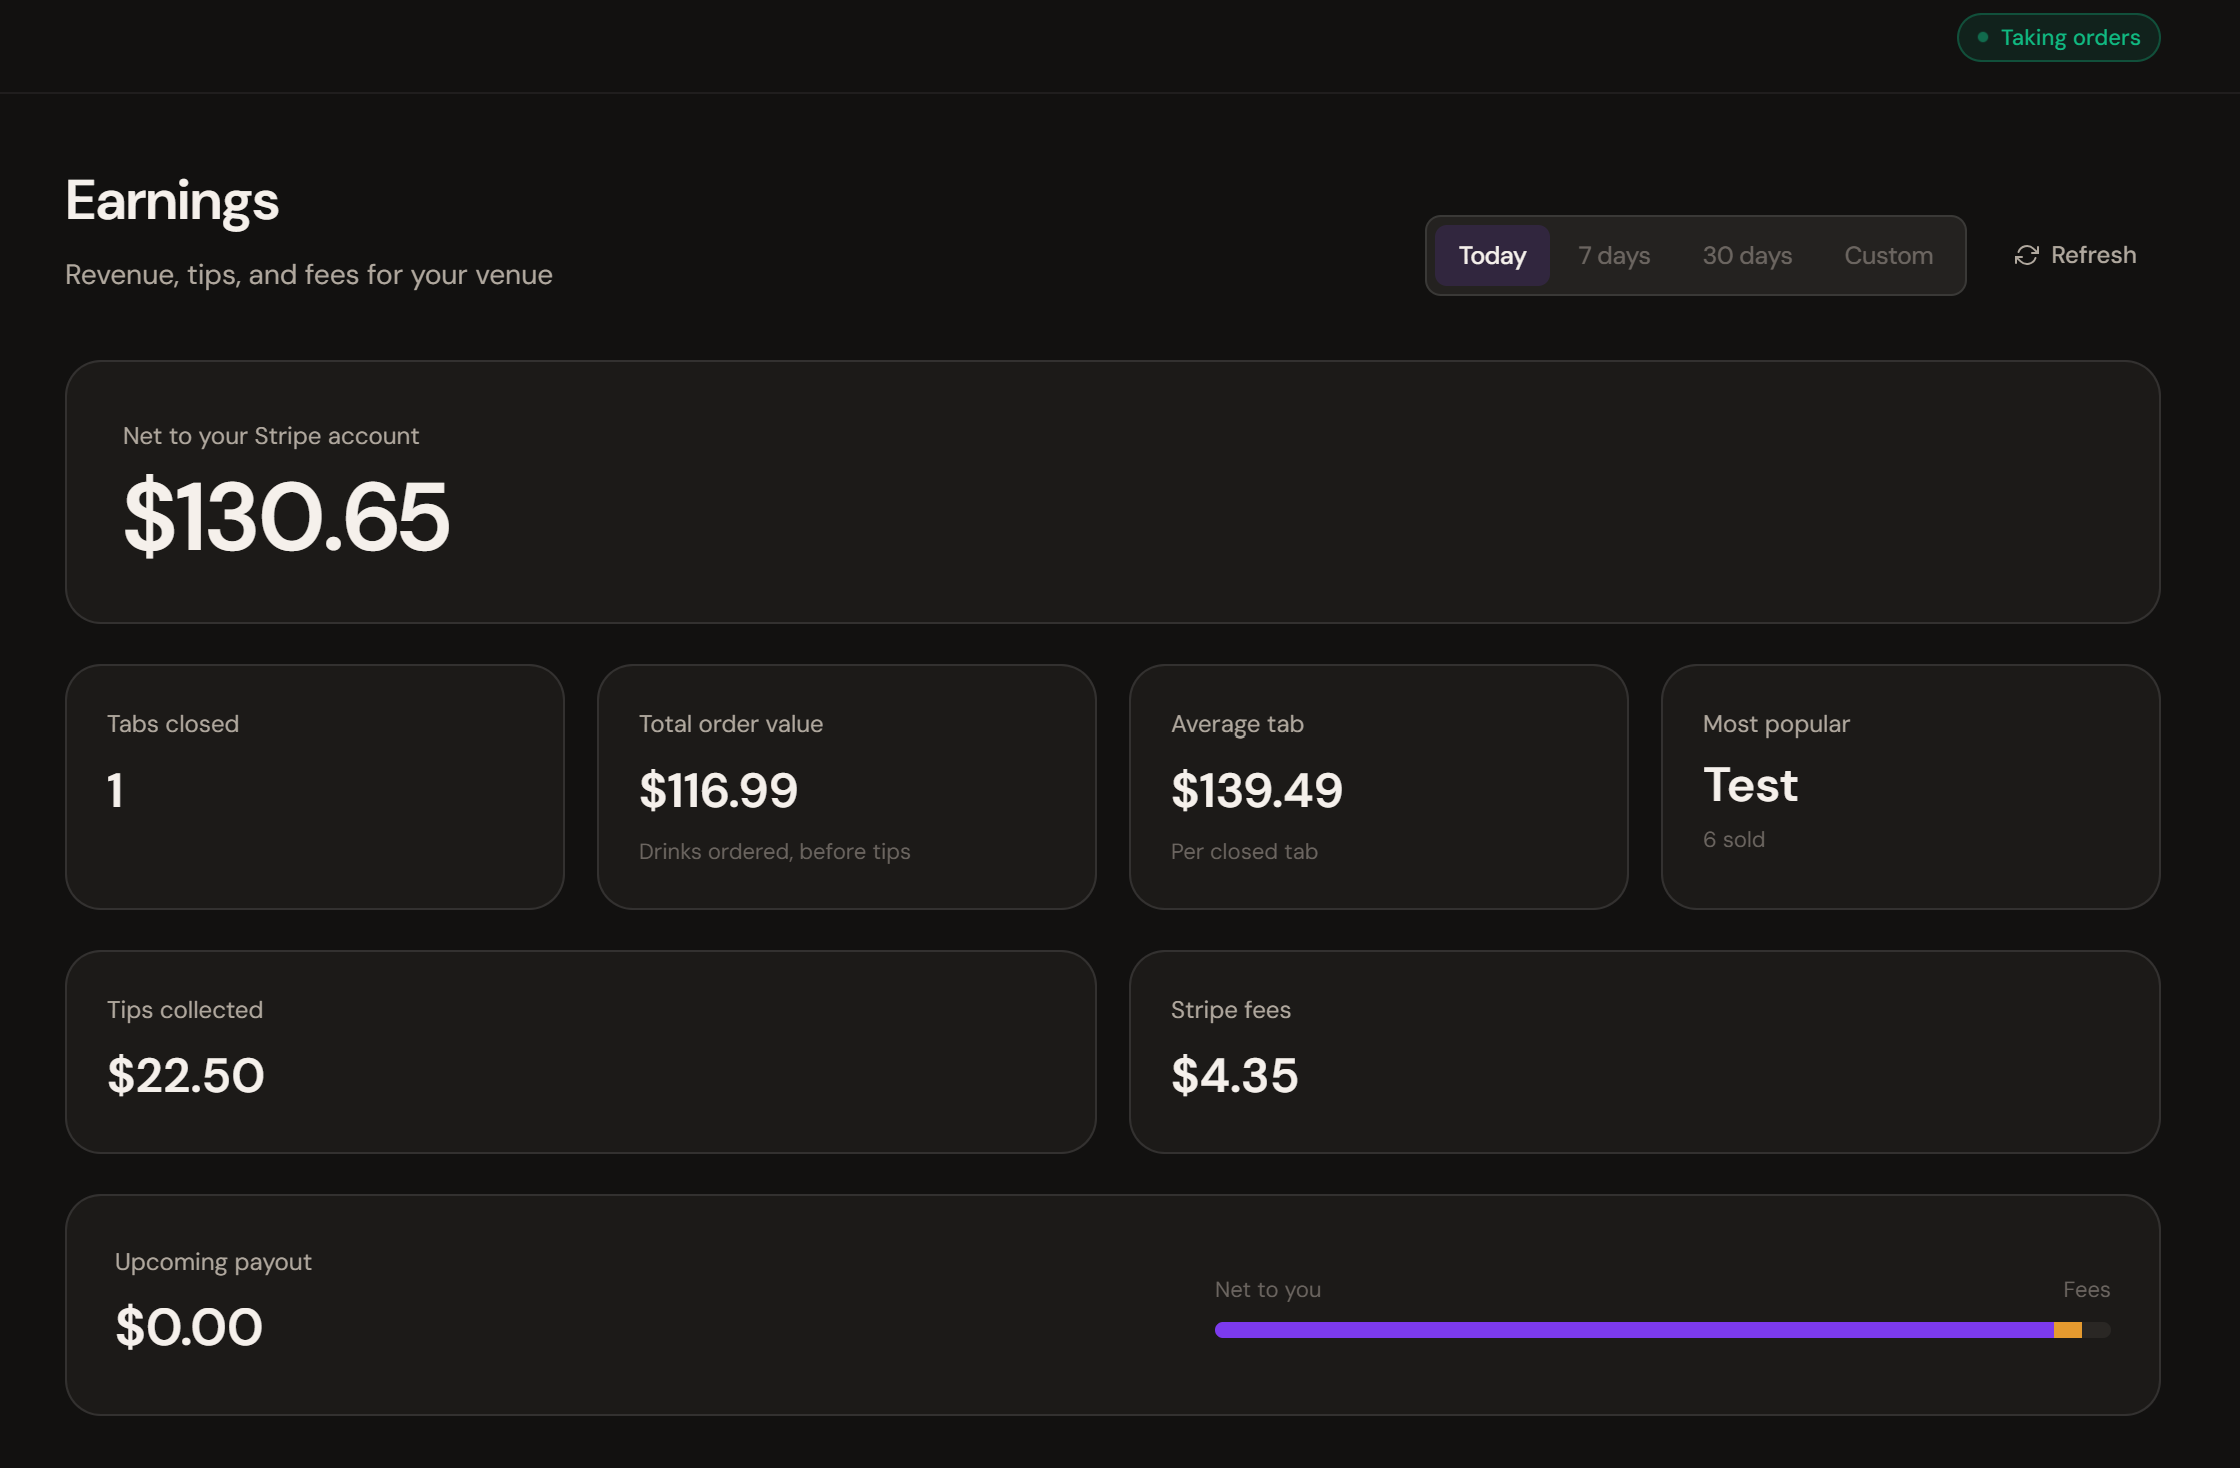Click the $130.65 net amount
The height and width of the screenshot is (1468, 2240).
click(x=286, y=517)
